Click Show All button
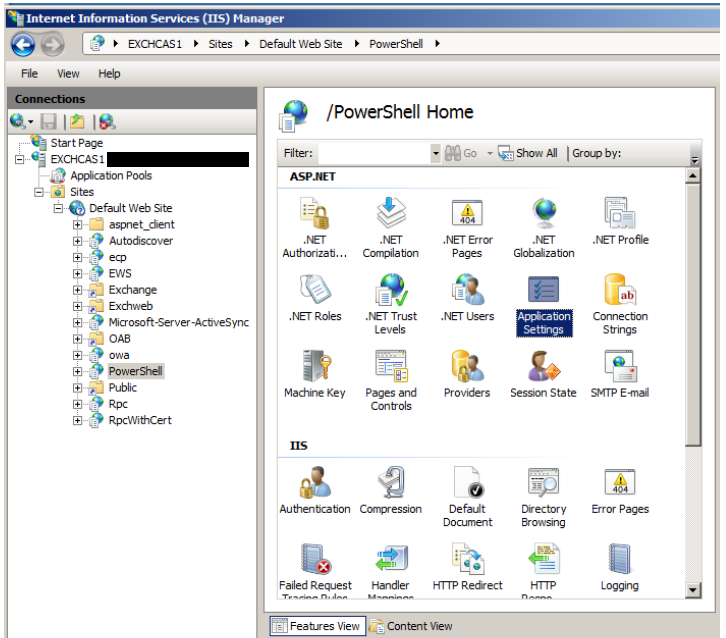This screenshot has width=726, height=638. 528,153
